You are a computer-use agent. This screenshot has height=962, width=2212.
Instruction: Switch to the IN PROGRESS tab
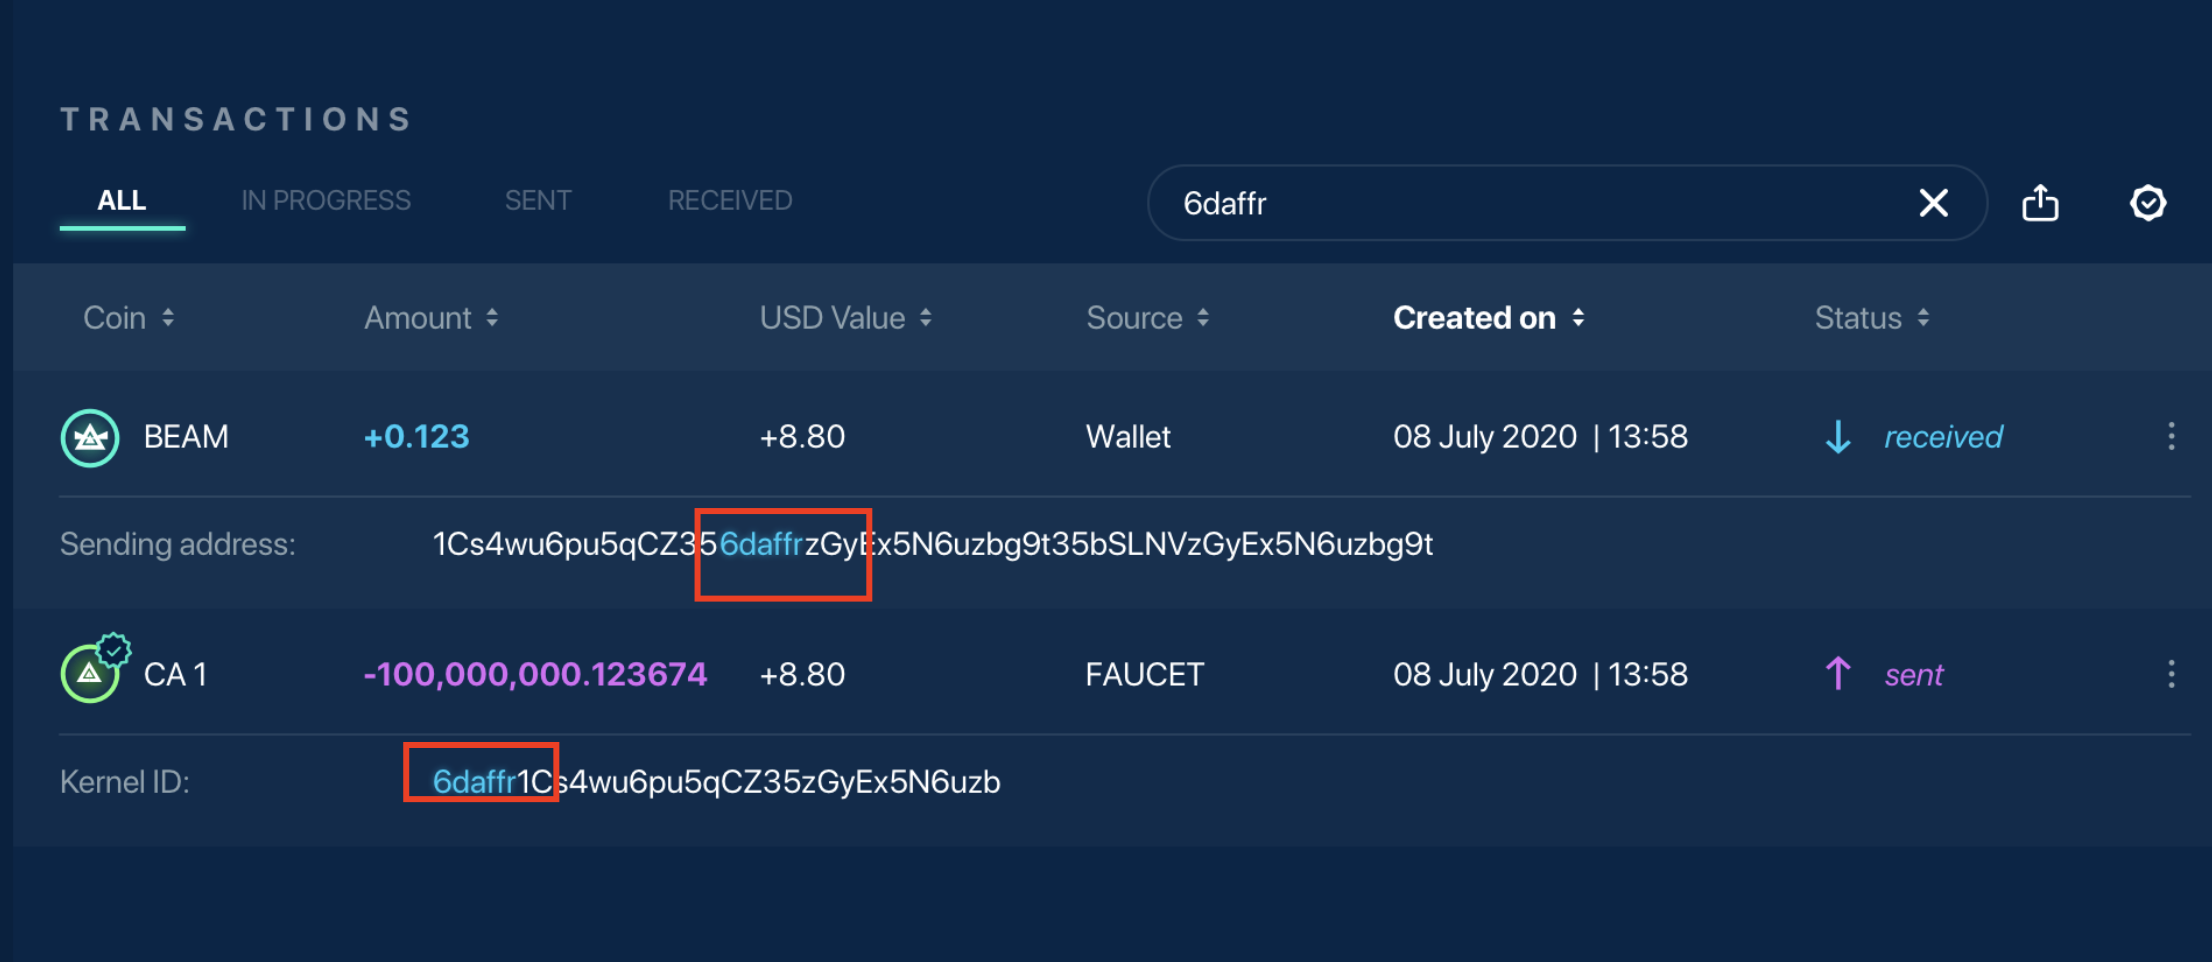tap(326, 200)
